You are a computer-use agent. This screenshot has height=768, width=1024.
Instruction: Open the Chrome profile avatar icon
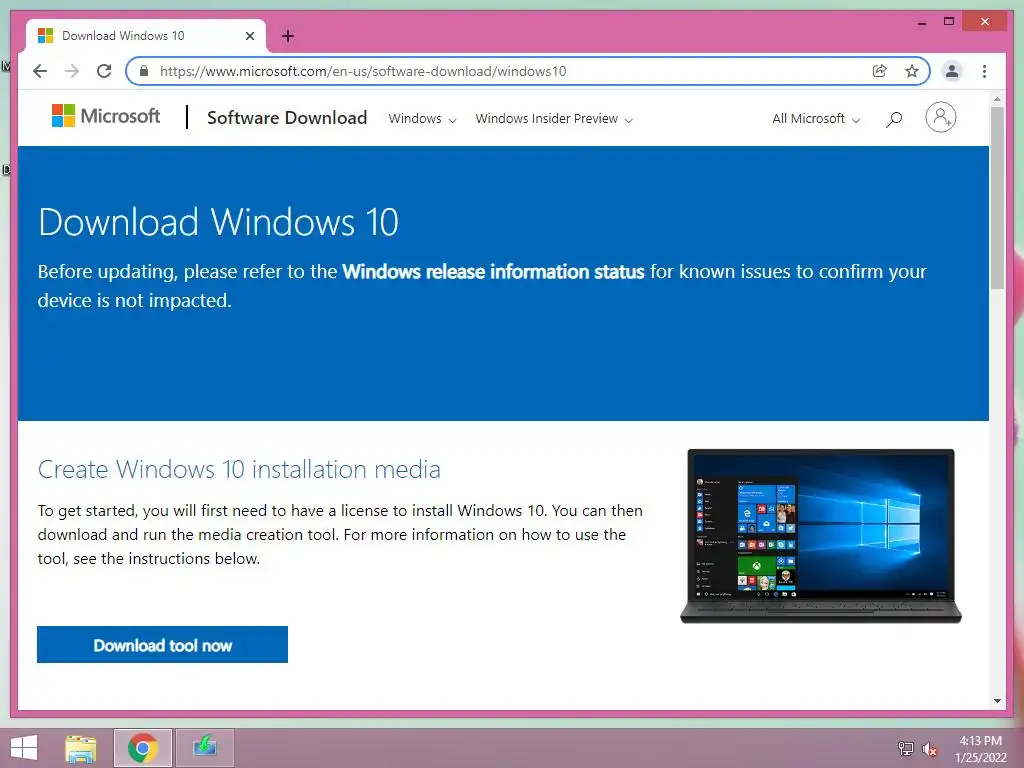(x=952, y=71)
